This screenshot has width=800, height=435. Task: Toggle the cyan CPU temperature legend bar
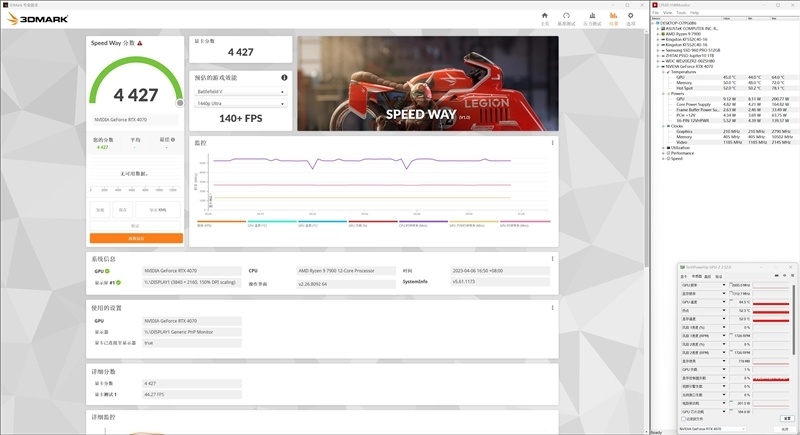272,221
